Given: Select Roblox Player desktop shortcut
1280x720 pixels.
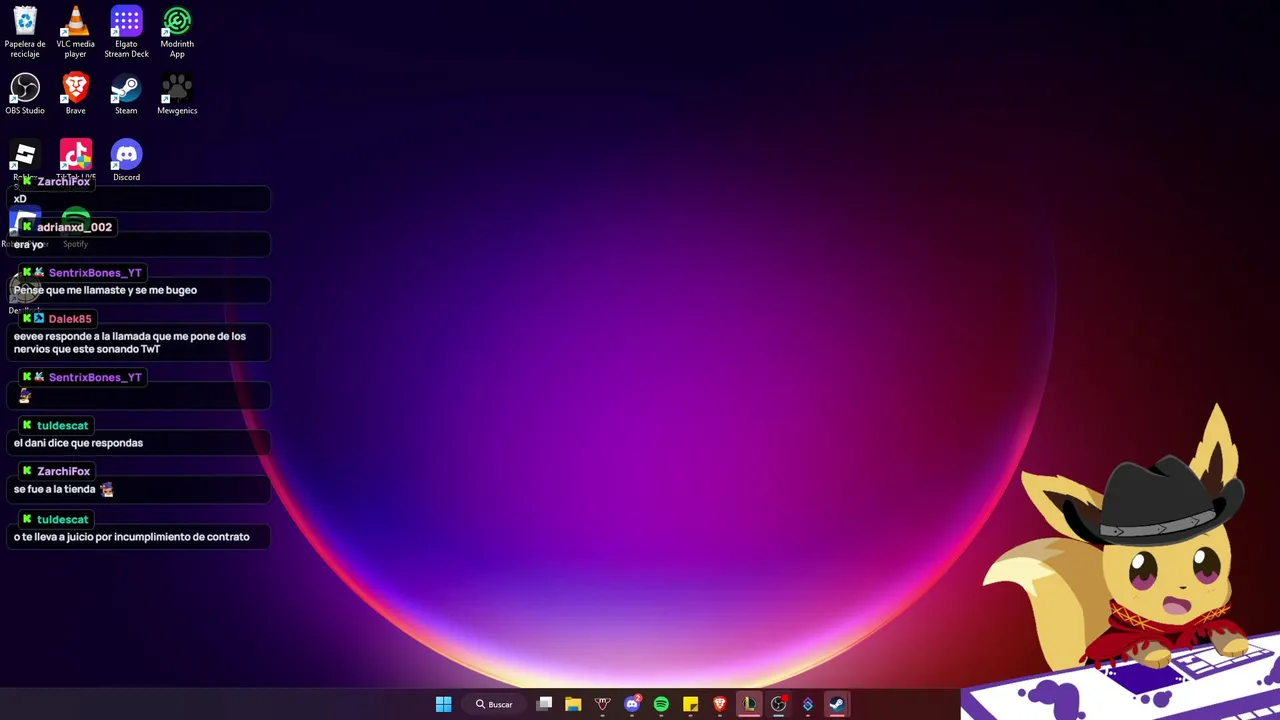Looking at the screenshot, I should tap(25, 228).
